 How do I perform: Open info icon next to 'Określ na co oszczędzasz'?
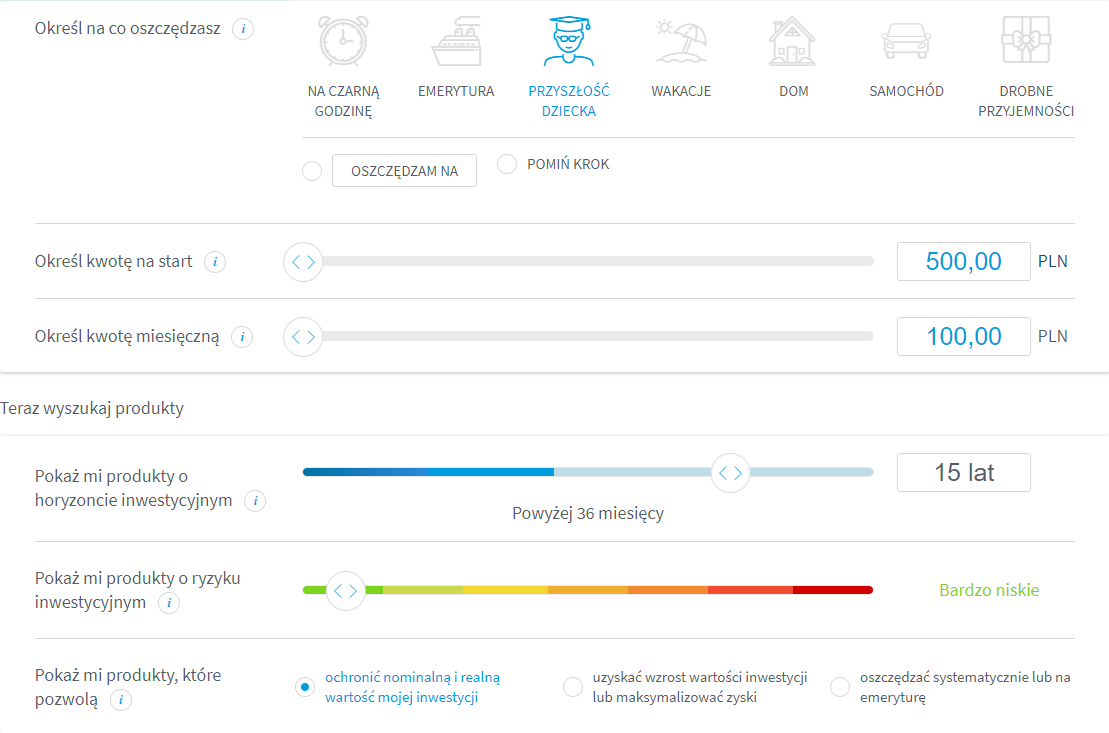pos(243,29)
